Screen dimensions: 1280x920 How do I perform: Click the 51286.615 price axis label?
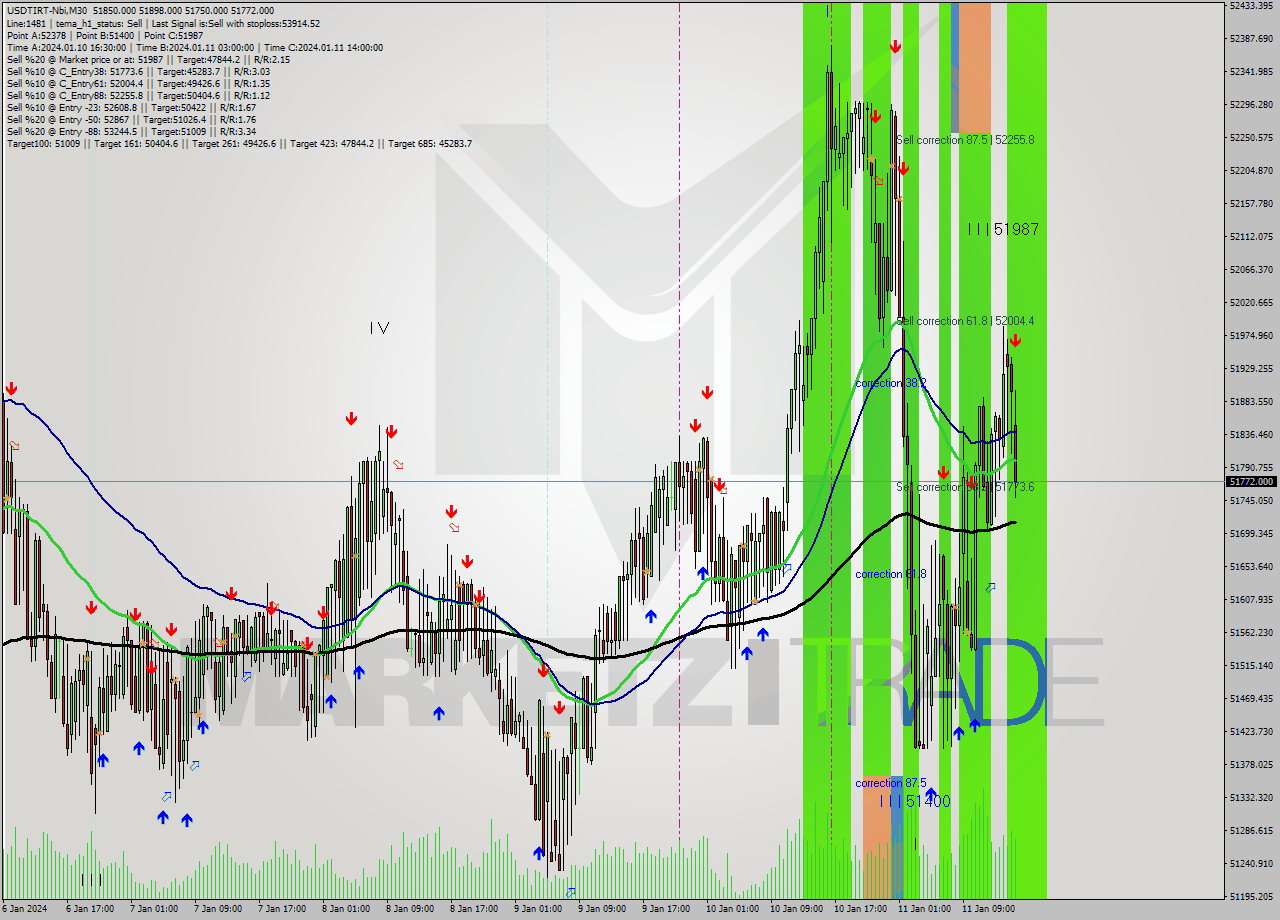tap(1251, 830)
